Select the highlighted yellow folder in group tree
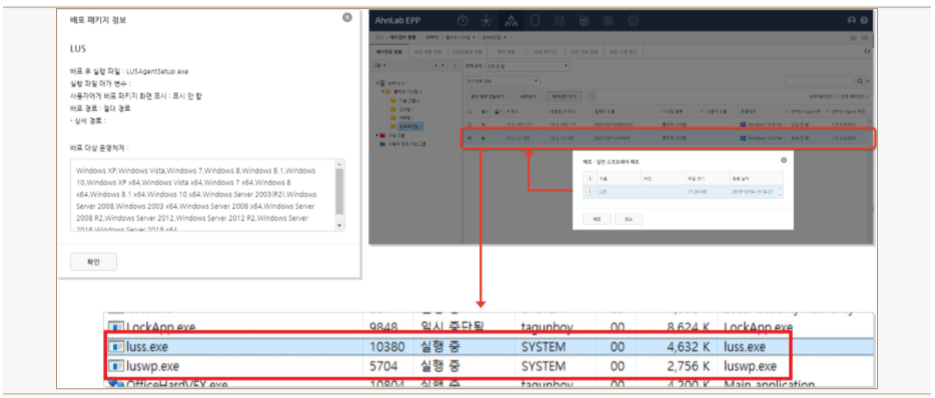This screenshot has height=398, width=935. [x=394, y=127]
